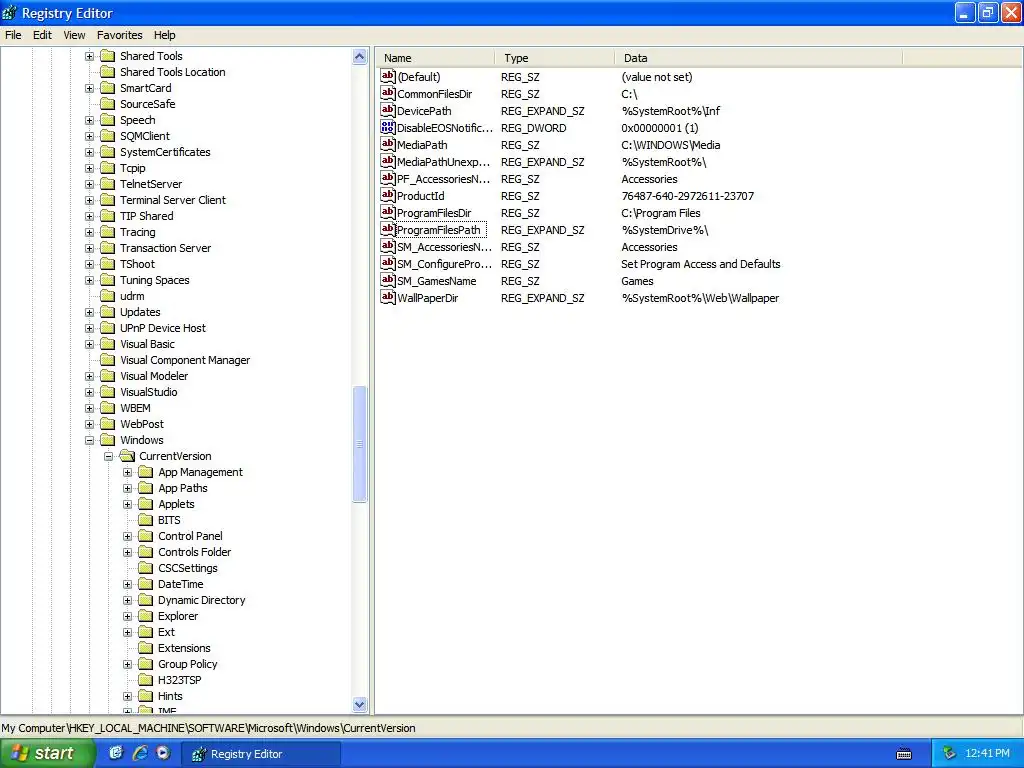Collapse the CurrentVersion key
The width and height of the screenshot is (1024, 768).
tap(108, 456)
